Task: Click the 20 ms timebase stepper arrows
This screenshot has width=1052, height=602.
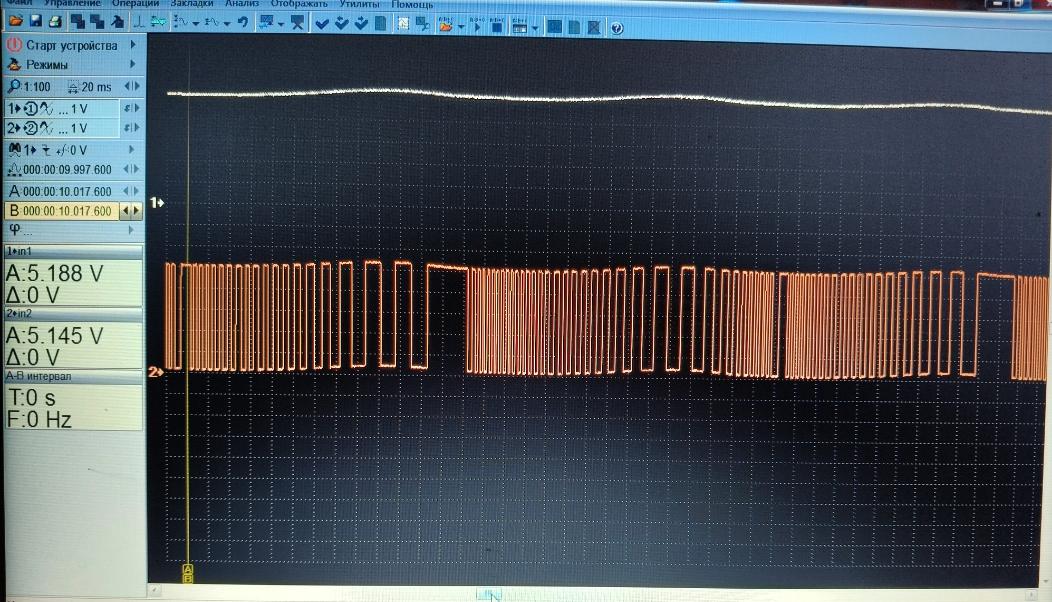Action: tap(132, 87)
